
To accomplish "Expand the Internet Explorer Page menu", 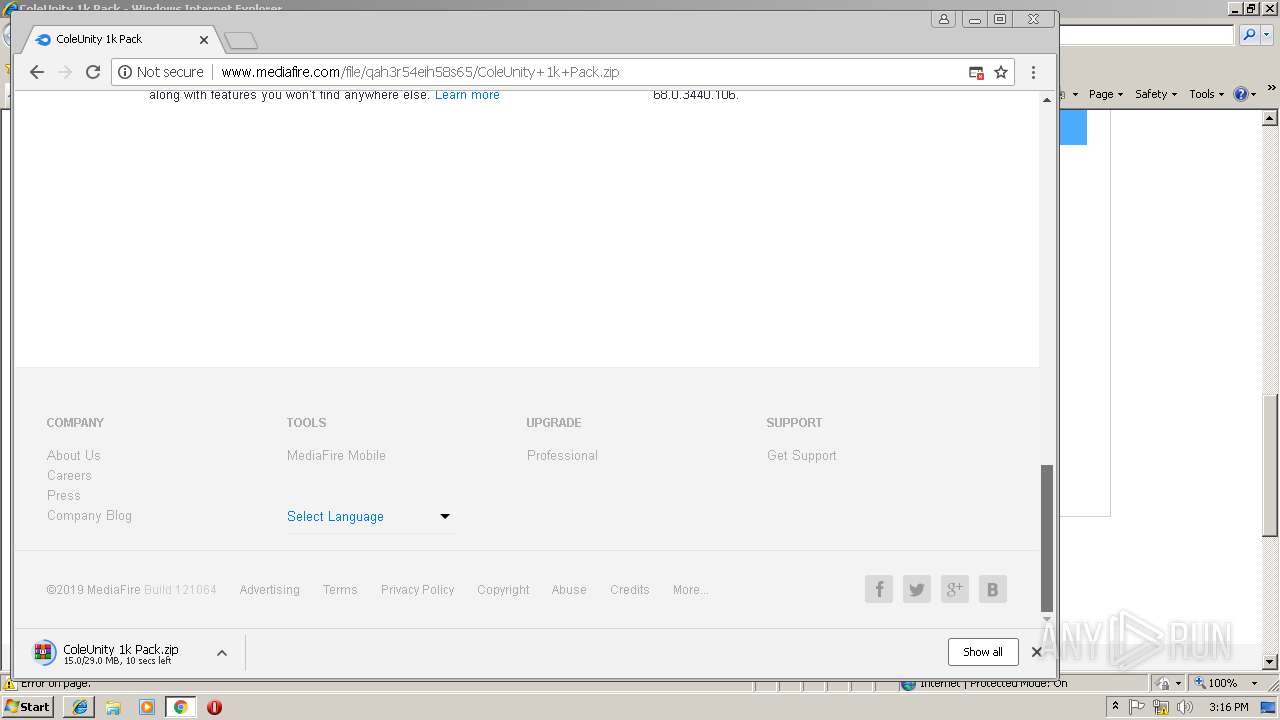I will tap(1106, 94).
